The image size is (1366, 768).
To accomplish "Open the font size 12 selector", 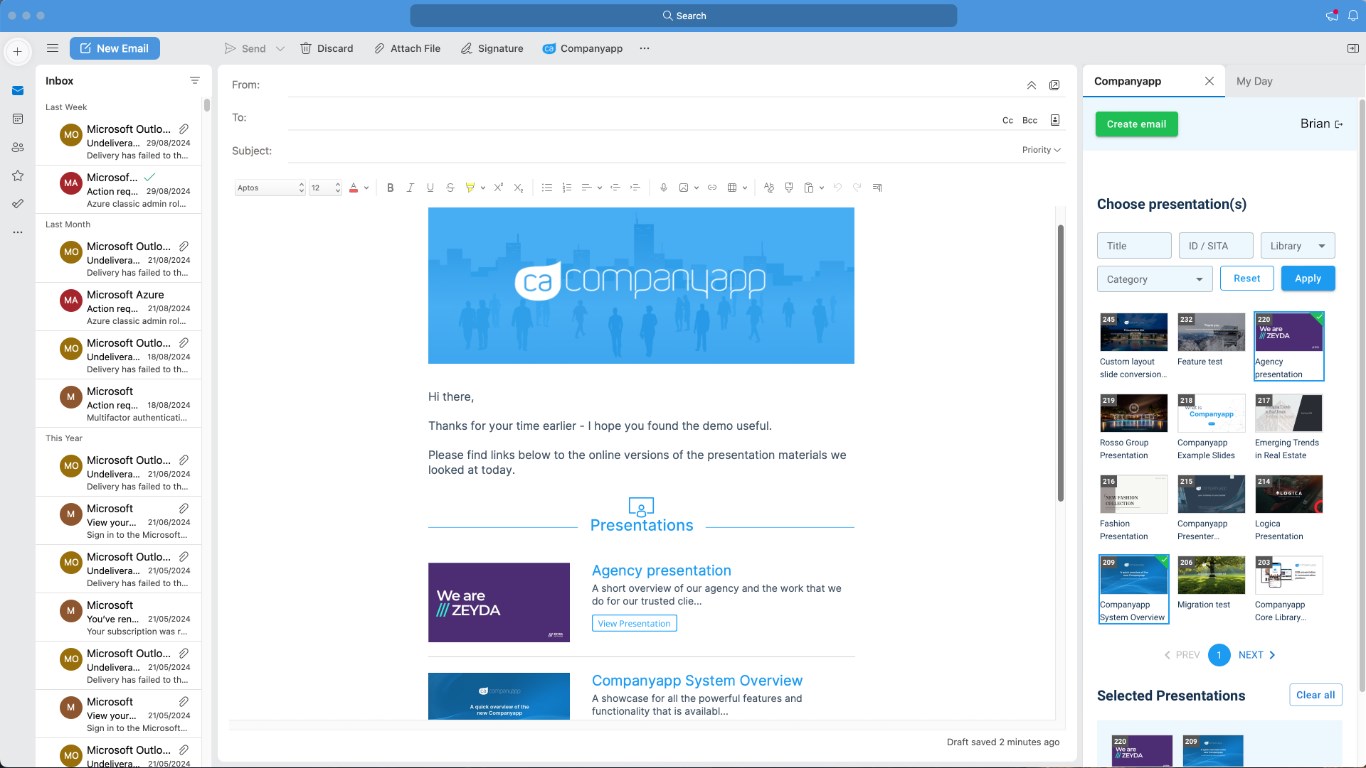I will point(325,188).
